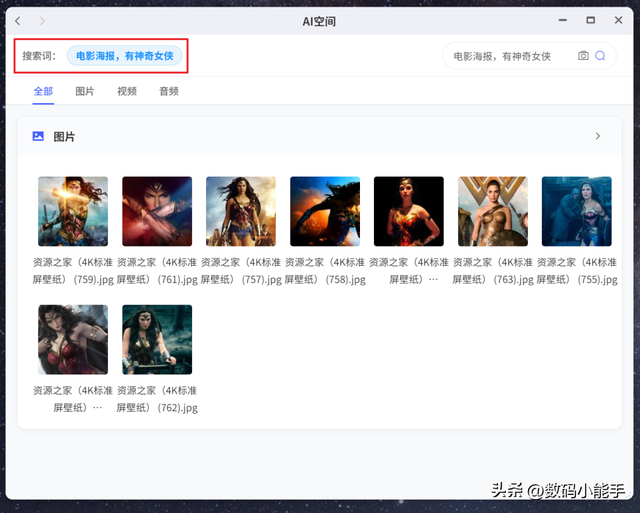Open thumbnail of image (758).jpg
Screen dimensions: 640x513
(x=325, y=211)
